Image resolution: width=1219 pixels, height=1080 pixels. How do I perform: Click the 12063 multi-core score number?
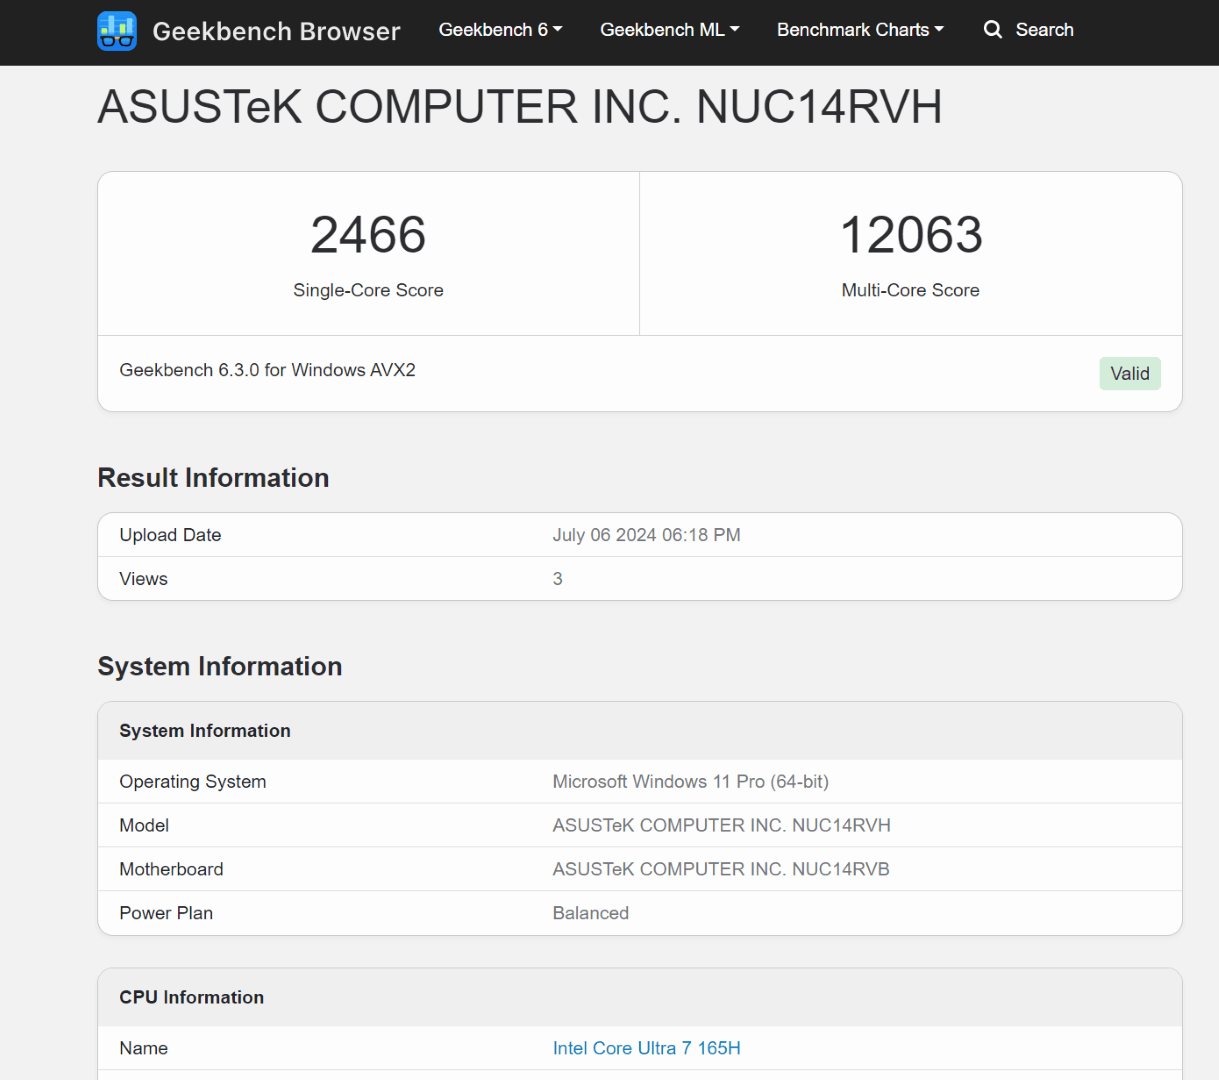click(x=910, y=235)
